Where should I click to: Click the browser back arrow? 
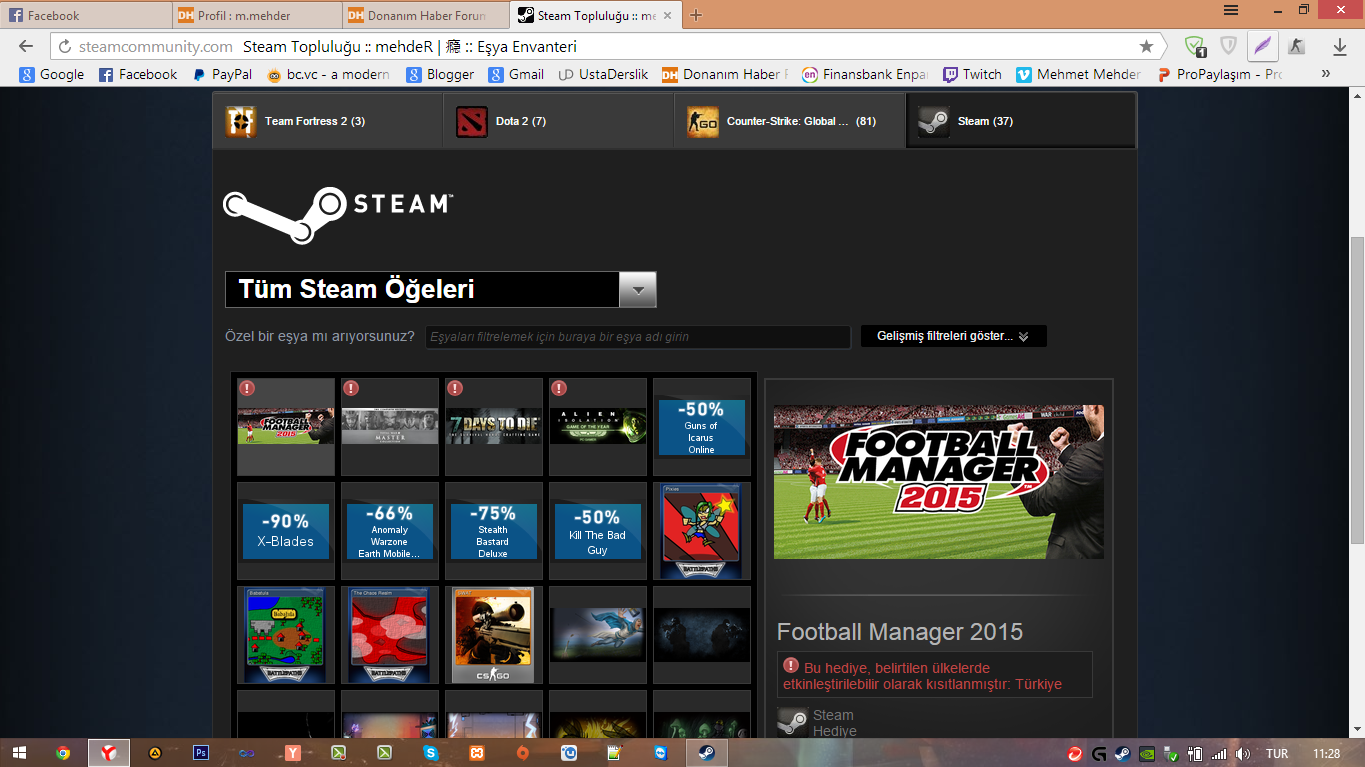click(26, 46)
